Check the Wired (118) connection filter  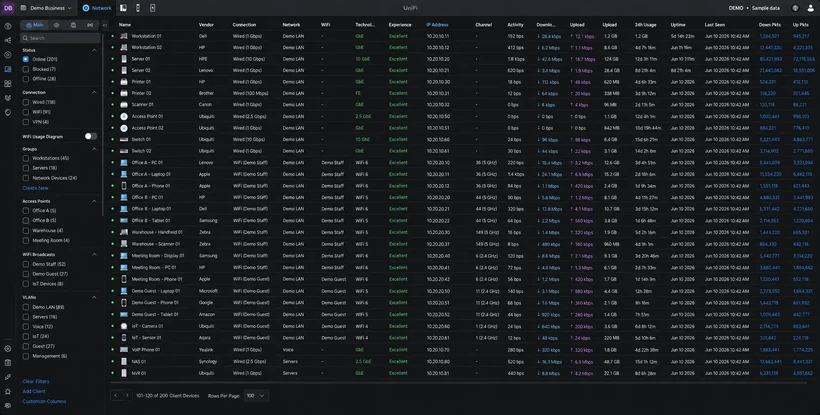[26, 102]
